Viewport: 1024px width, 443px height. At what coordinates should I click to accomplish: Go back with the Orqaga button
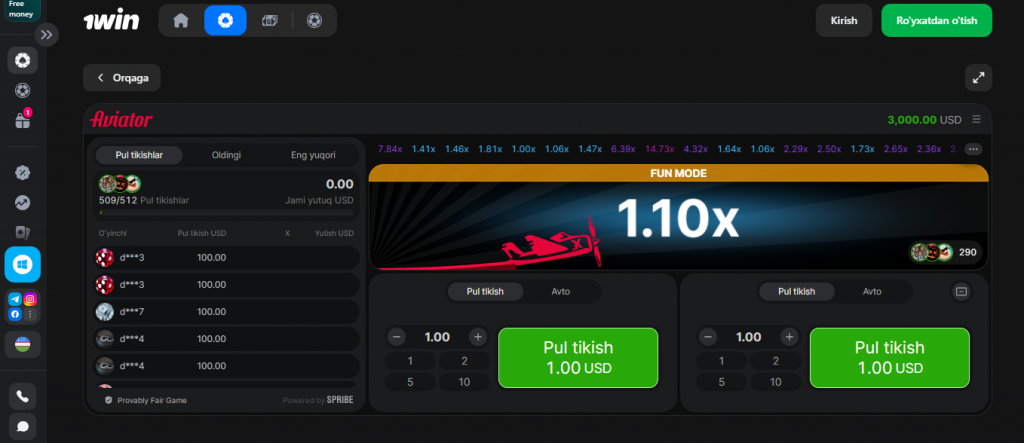tap(122, 78)
